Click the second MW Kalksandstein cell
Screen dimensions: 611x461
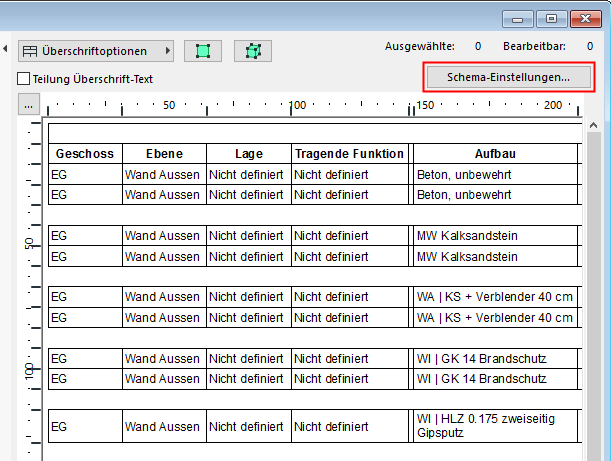click(495, 256)
